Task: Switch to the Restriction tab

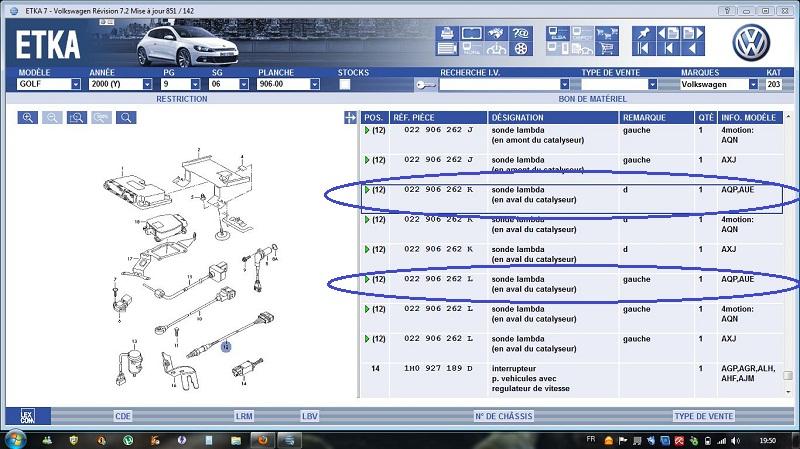Action: point(182,99)
